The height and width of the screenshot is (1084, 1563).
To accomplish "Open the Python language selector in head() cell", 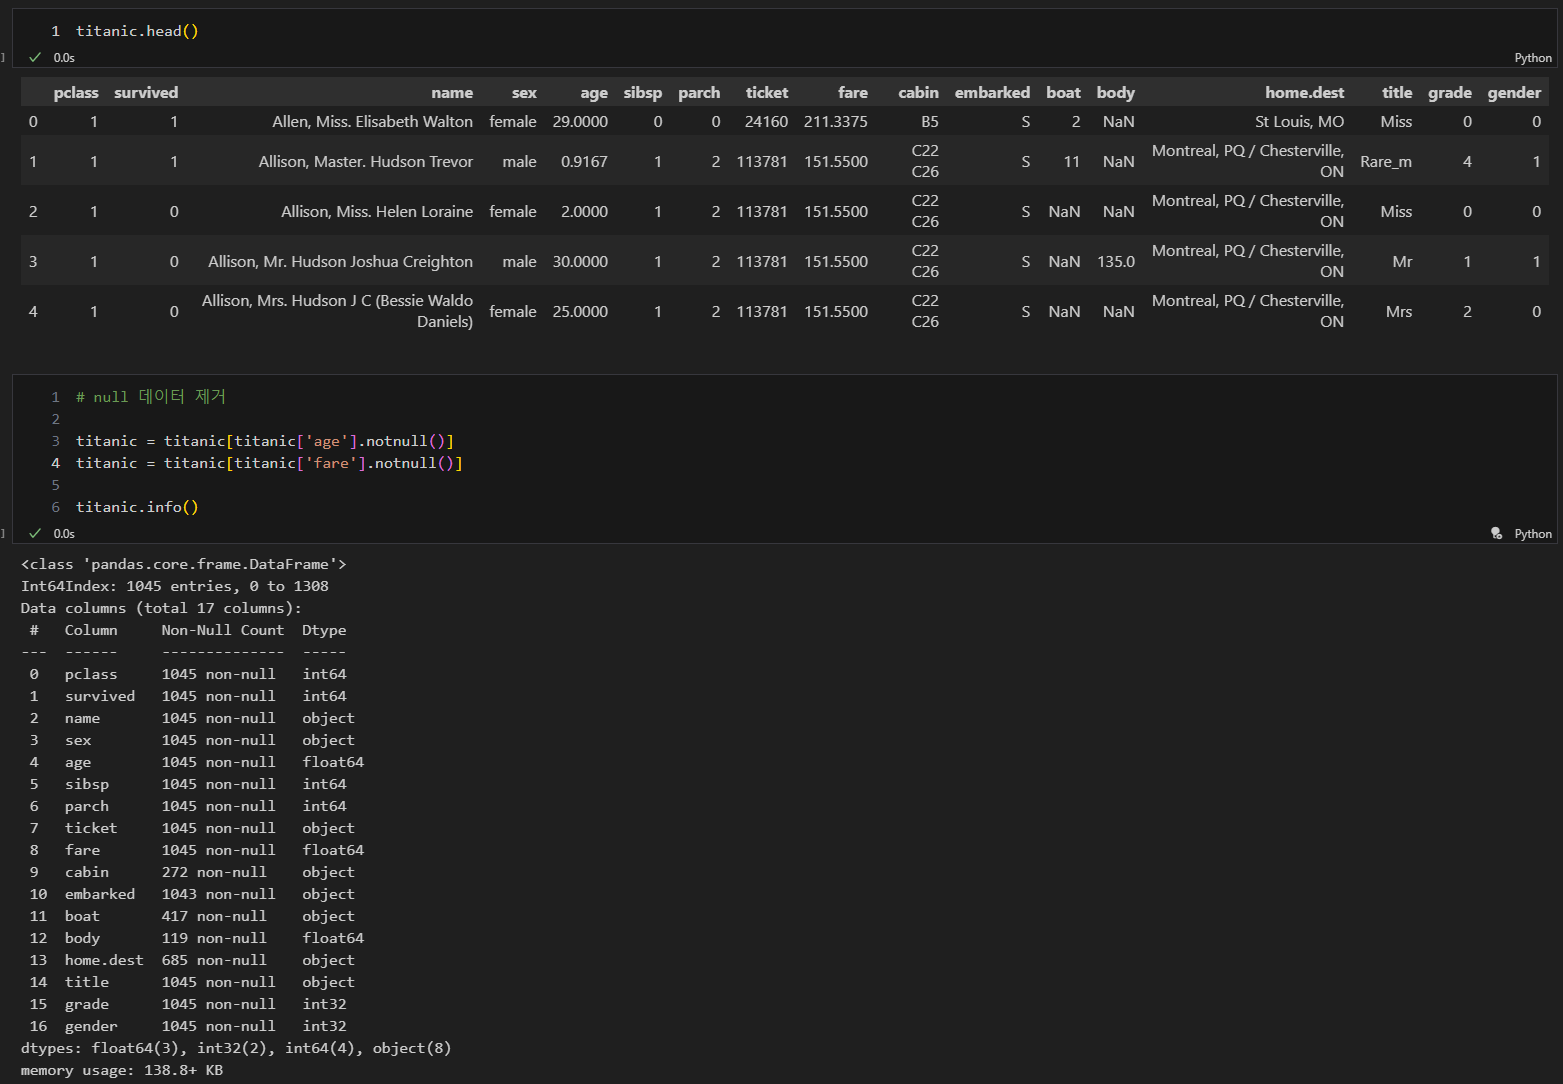I will tap(1533, 58).
